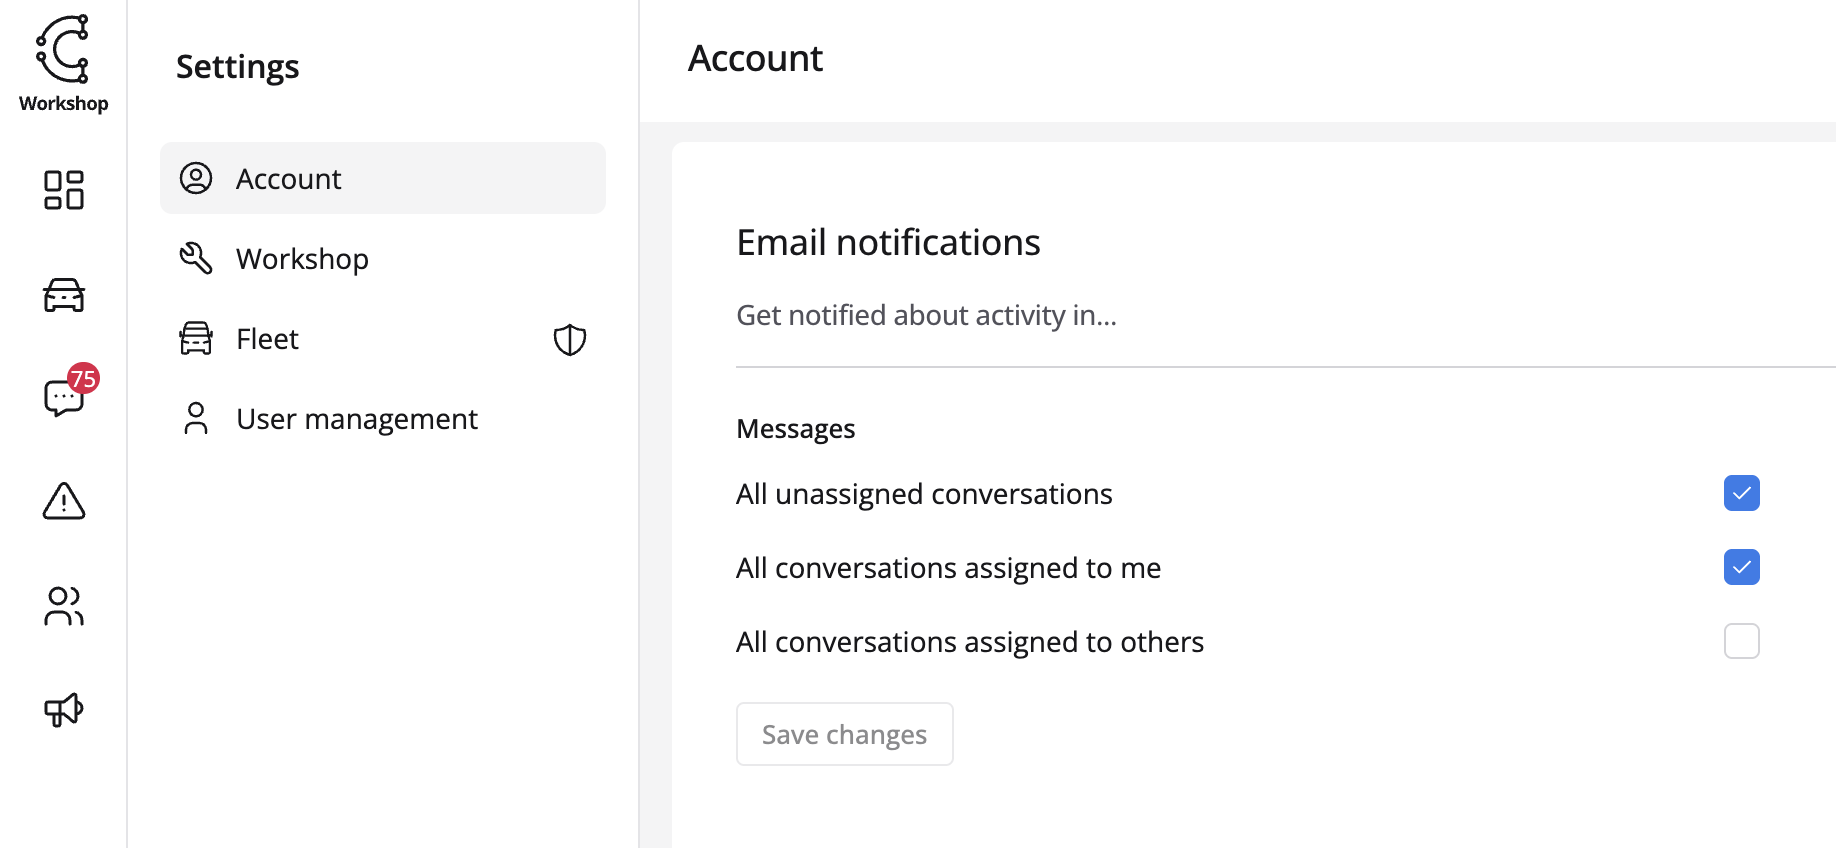Open the customers people icon
The height and width of the screenshot is (848, 1836).
pyautogui.click(x=64, y=606)
